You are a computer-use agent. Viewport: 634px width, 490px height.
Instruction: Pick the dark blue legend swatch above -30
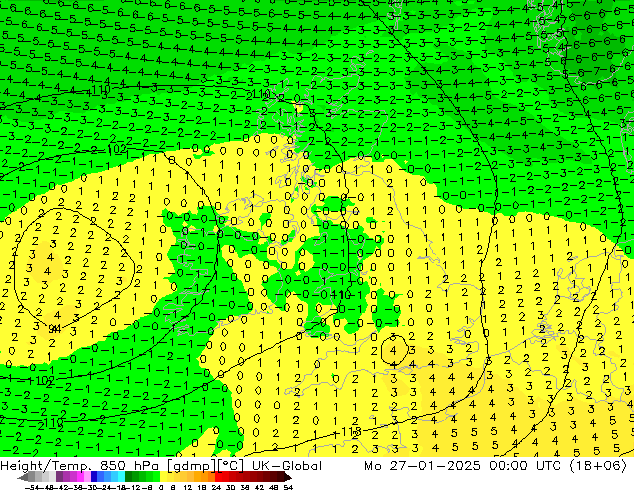click(94, 476)
